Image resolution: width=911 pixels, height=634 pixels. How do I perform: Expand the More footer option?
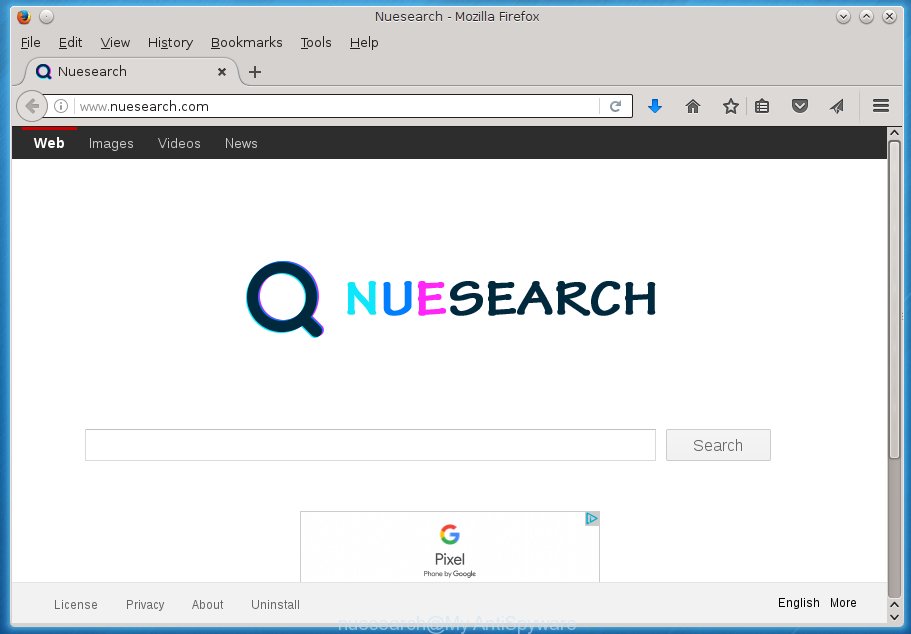[843, 603]
